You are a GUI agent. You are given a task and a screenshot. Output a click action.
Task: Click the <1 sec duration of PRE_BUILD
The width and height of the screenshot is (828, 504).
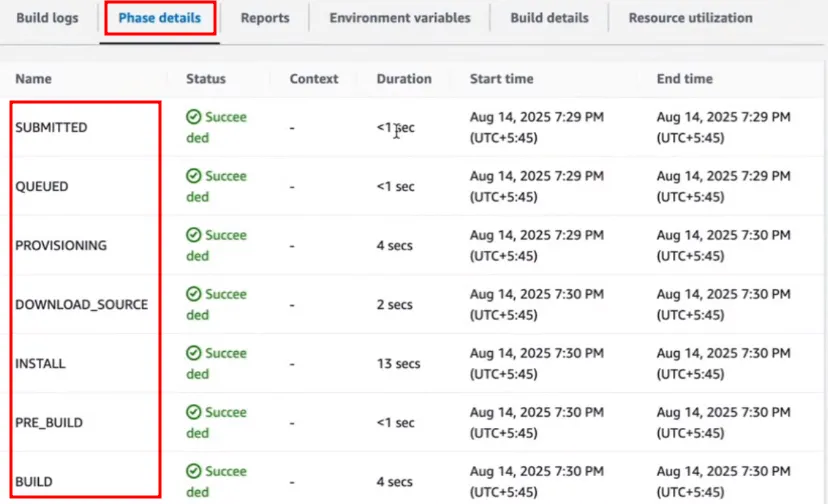click(x=396, y=423)
